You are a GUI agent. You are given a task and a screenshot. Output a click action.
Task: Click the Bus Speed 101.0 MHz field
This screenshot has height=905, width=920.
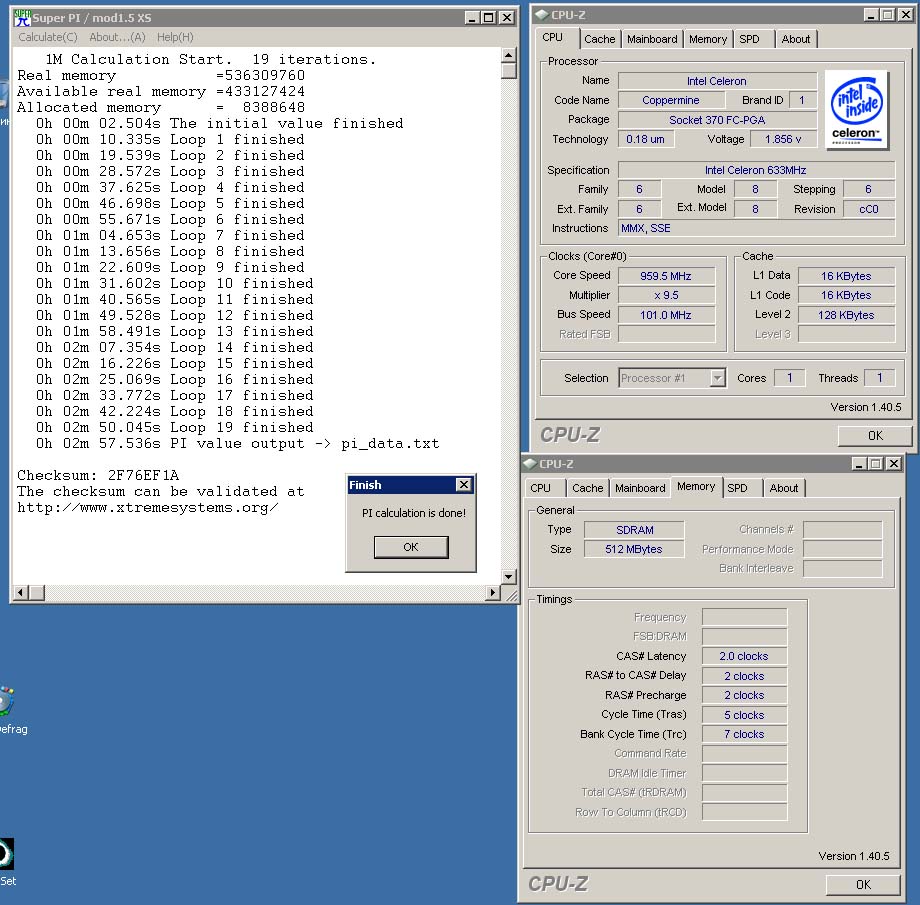click(666, 315)
